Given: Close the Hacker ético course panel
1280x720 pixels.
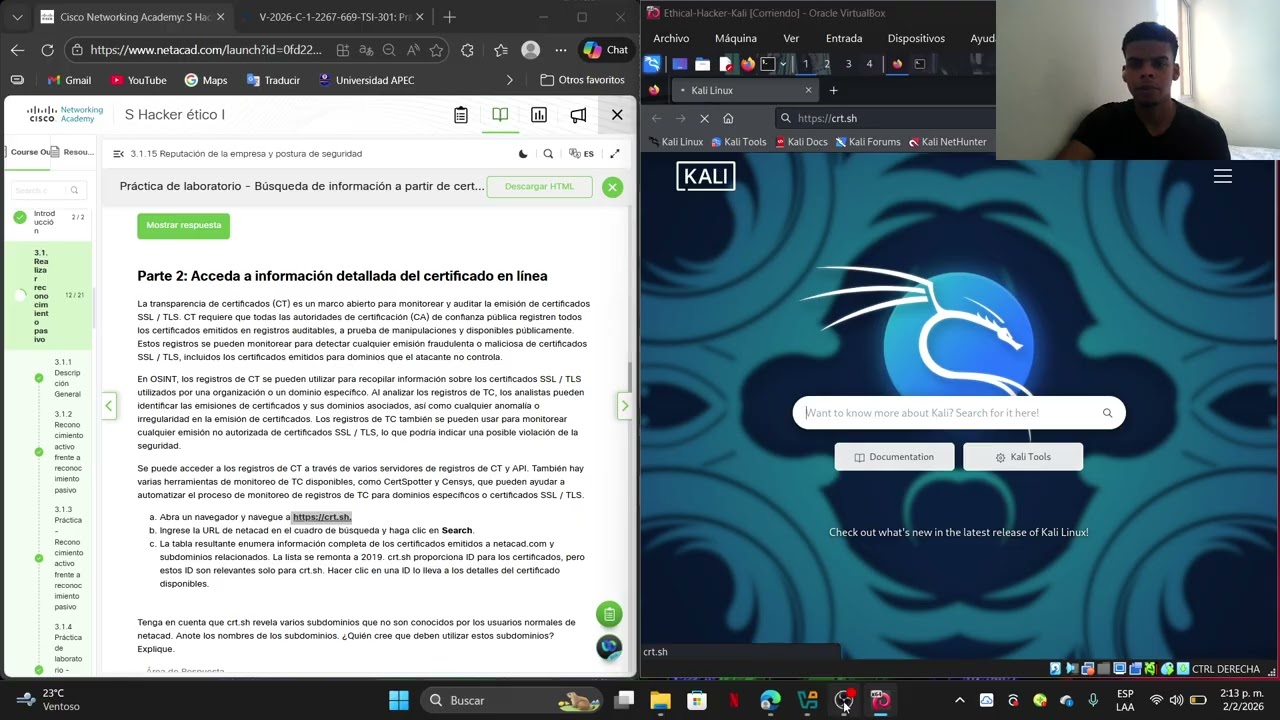Looking at the screenshot, I should [617, 115].
